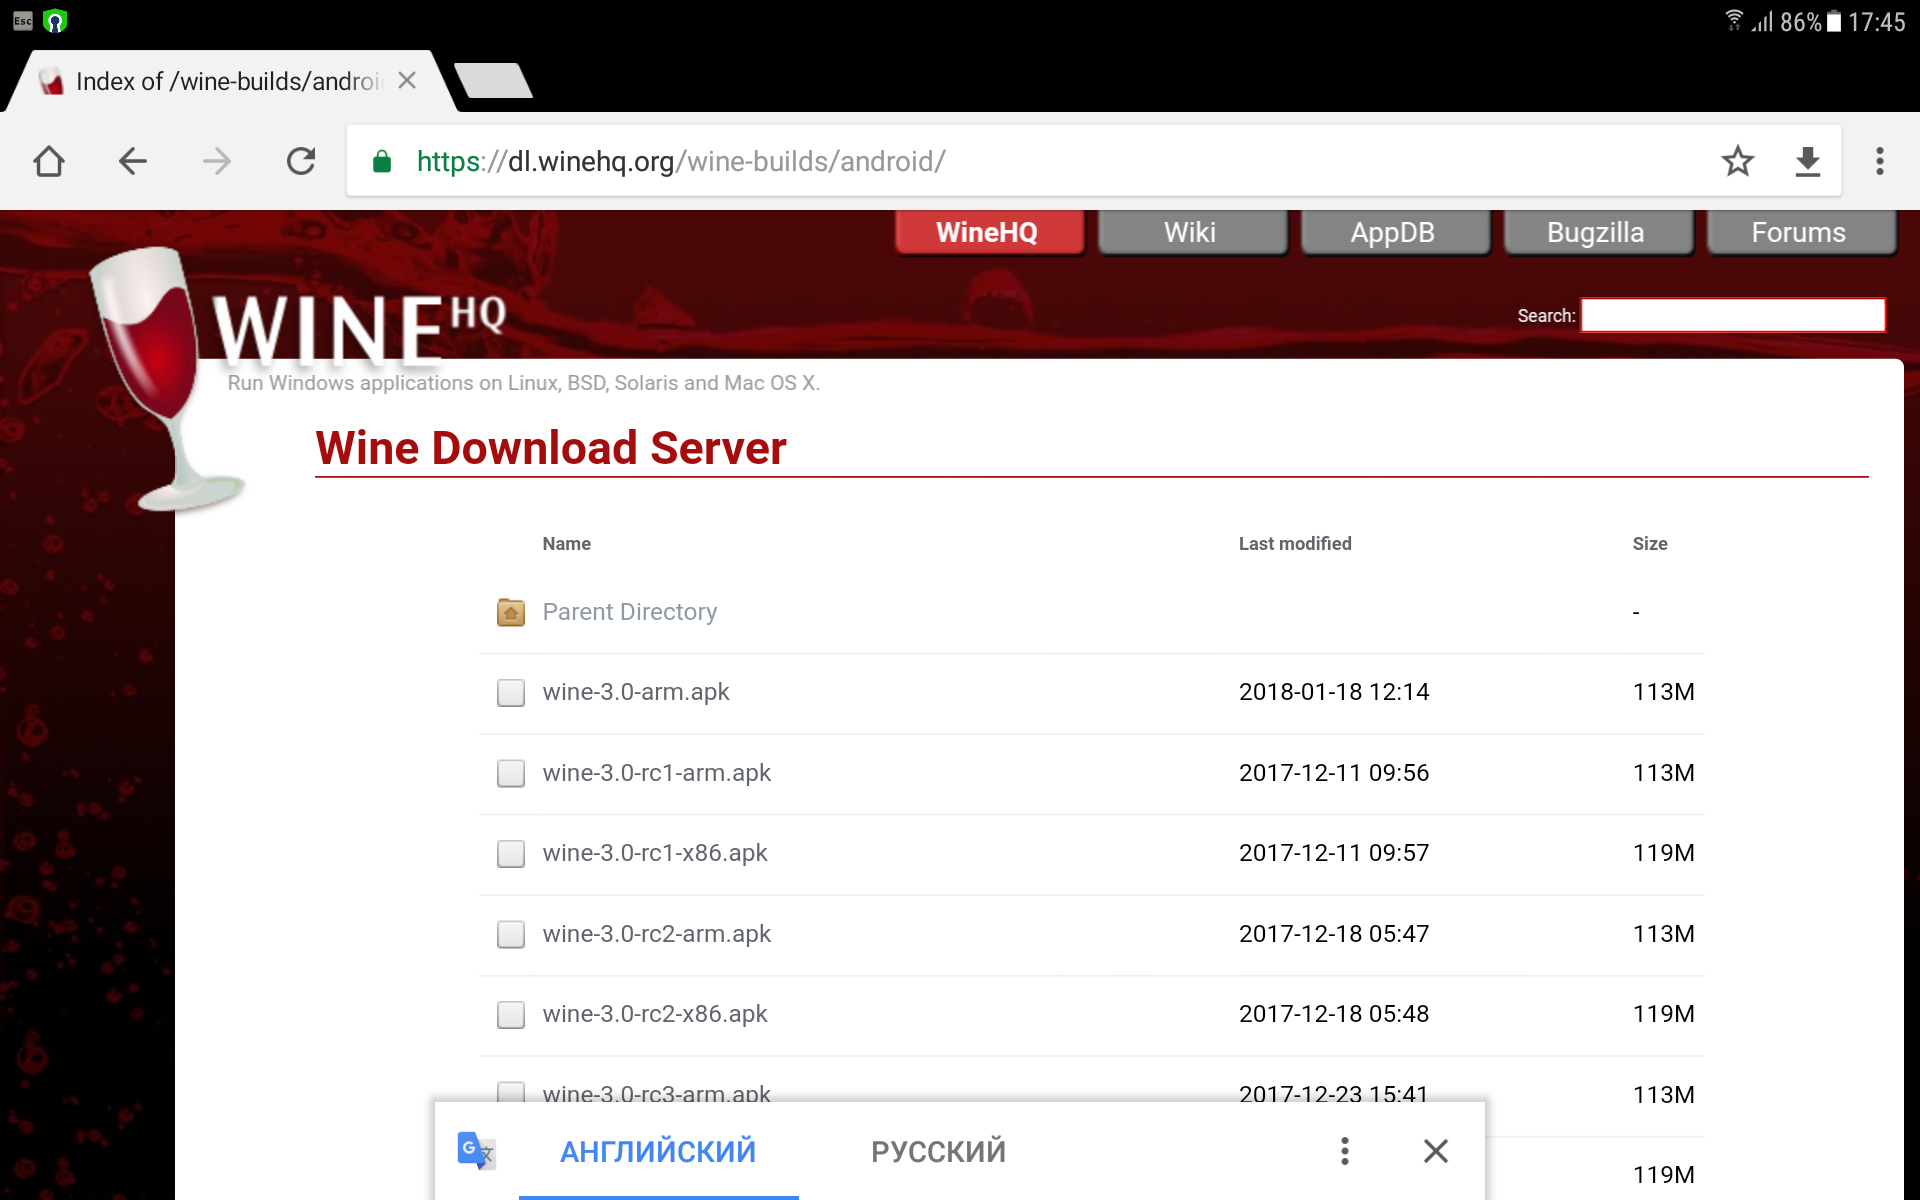Viewport: 1920px width, 1200px height.
Task: Focus the Search input field
Action: click(x=1733, y=315)
